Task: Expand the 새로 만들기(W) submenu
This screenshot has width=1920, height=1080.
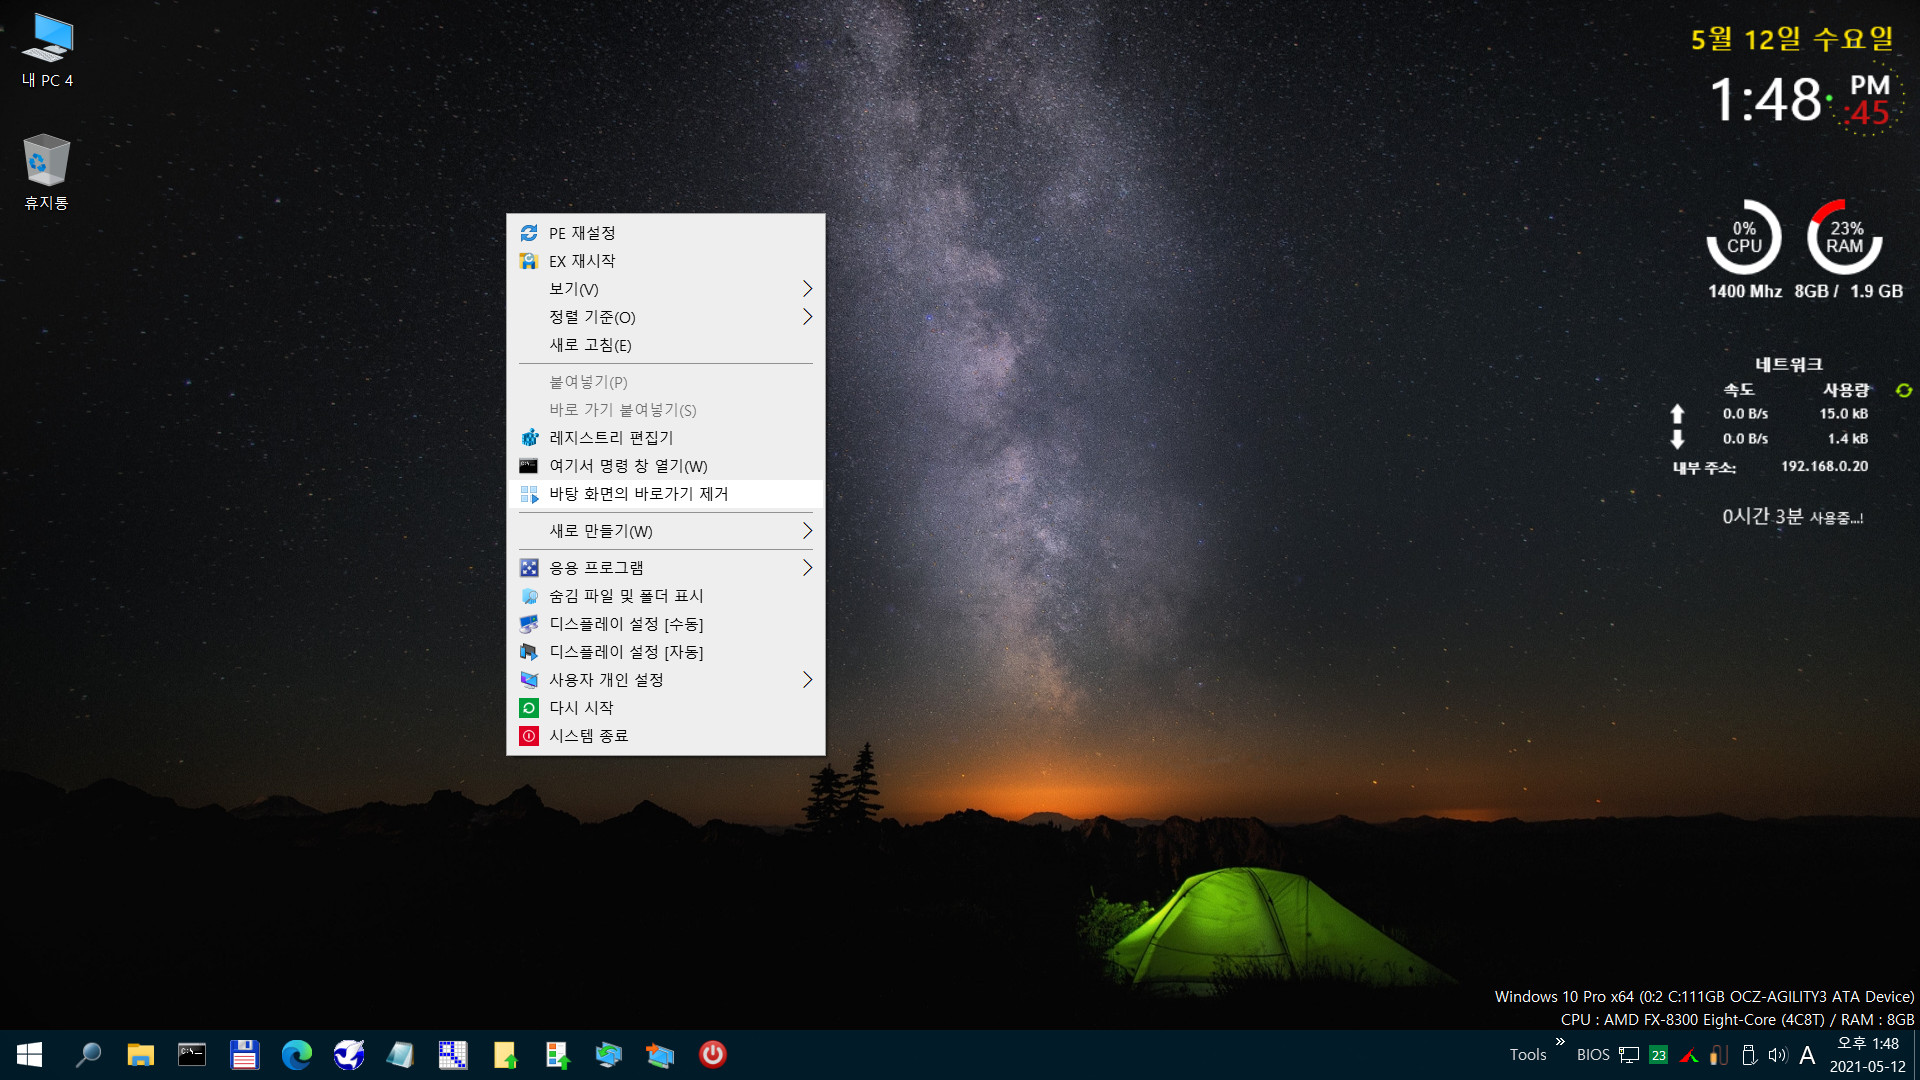Action: 666,531
